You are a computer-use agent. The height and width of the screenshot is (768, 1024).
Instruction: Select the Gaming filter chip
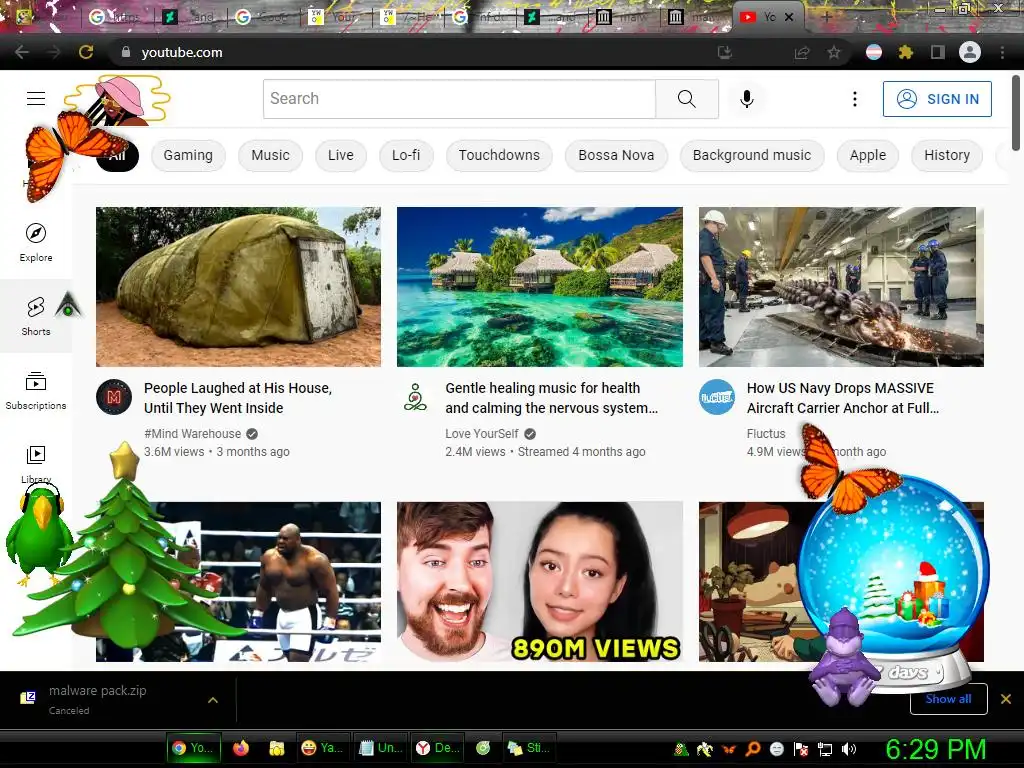[188, 155]
